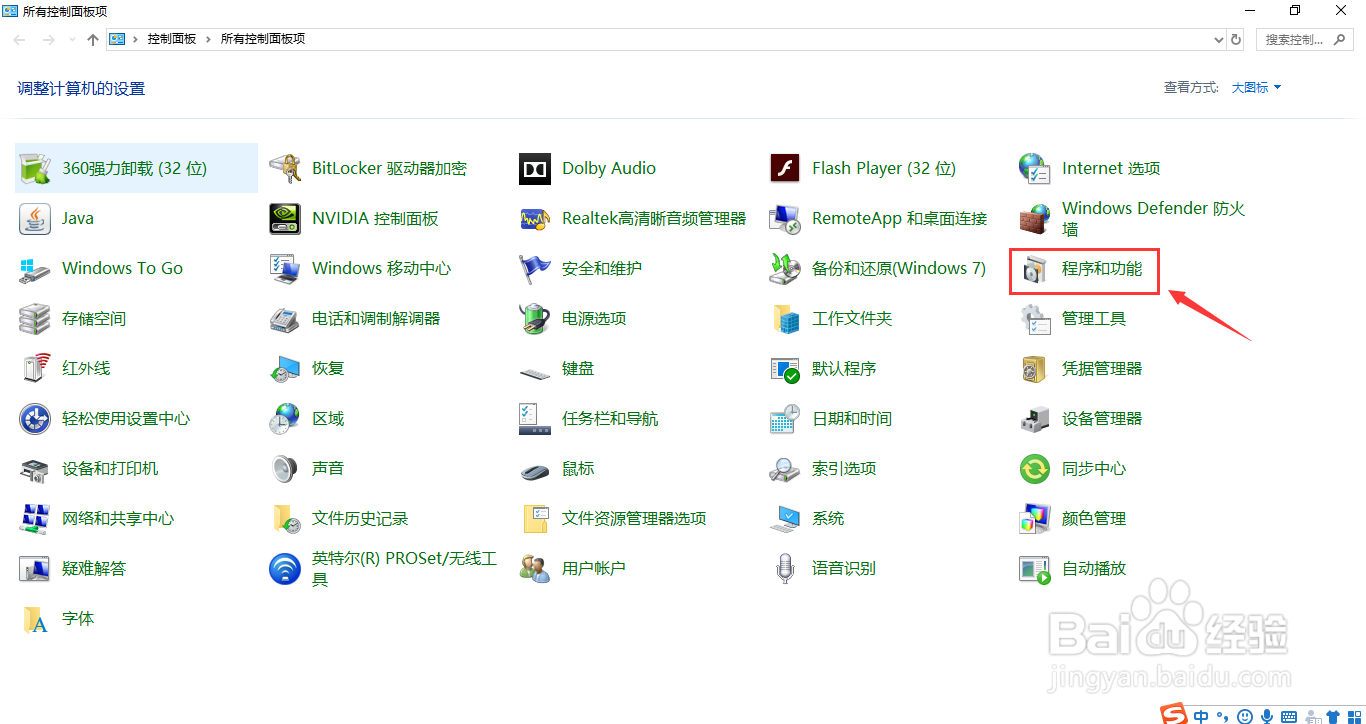Open 键盘 settings
The height and width of the screenshot is (724, 1366).
pyautogui.click(x=577, y=368)
